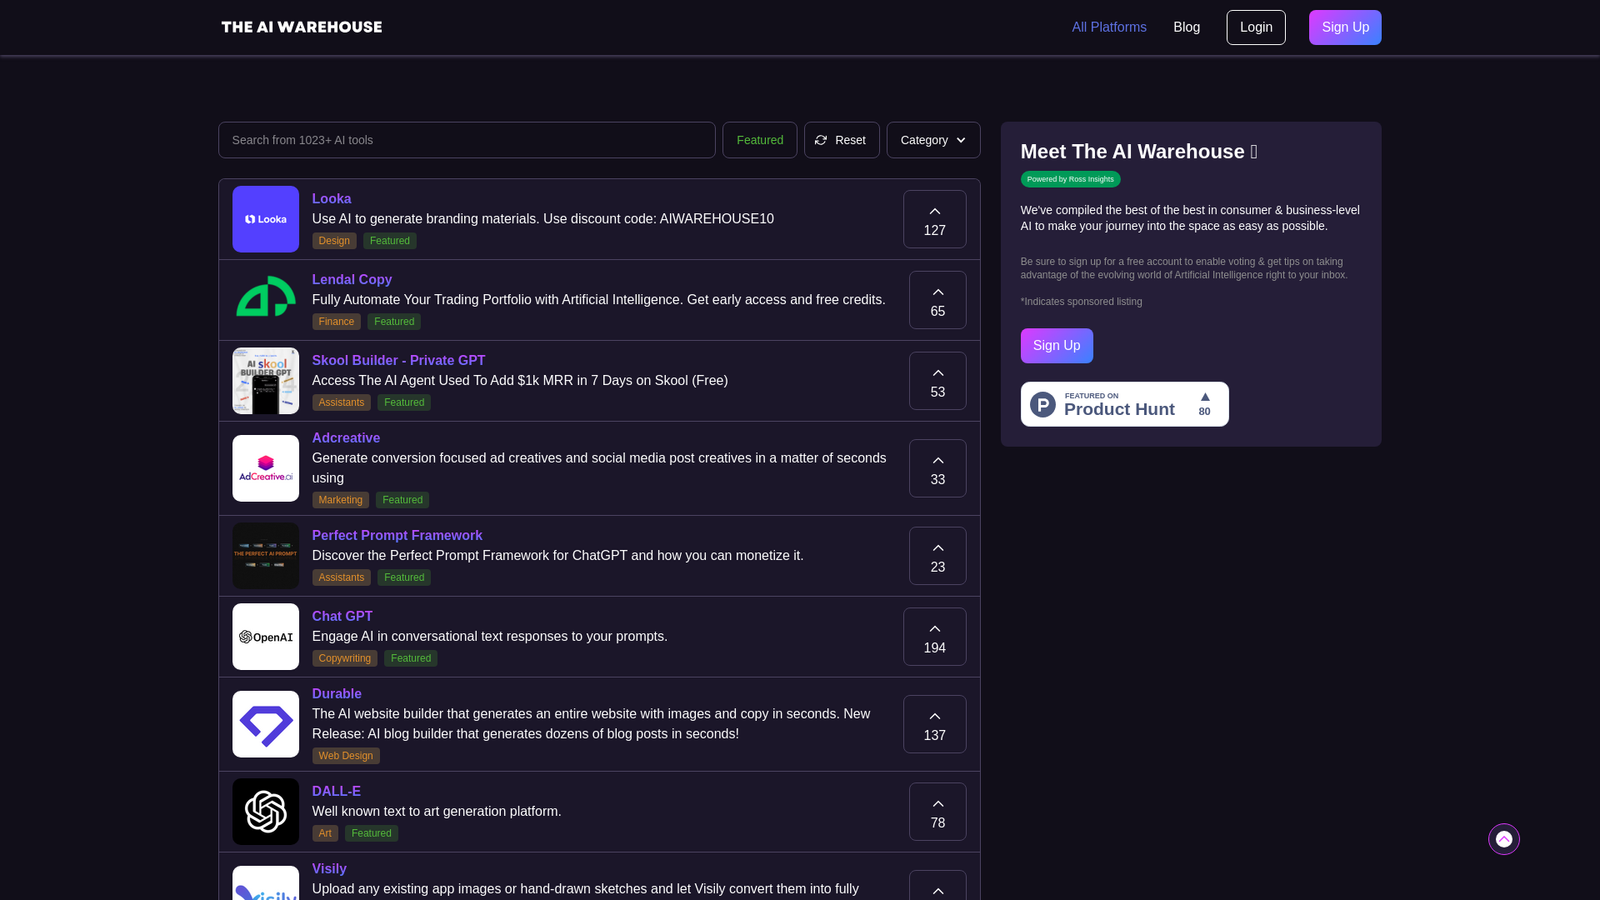Image resolution: width=1600 pixels, height=900 pixels.
Task: Click the Looka logo thumbnail
Action: pyautogui.click(x=265, y=219)
